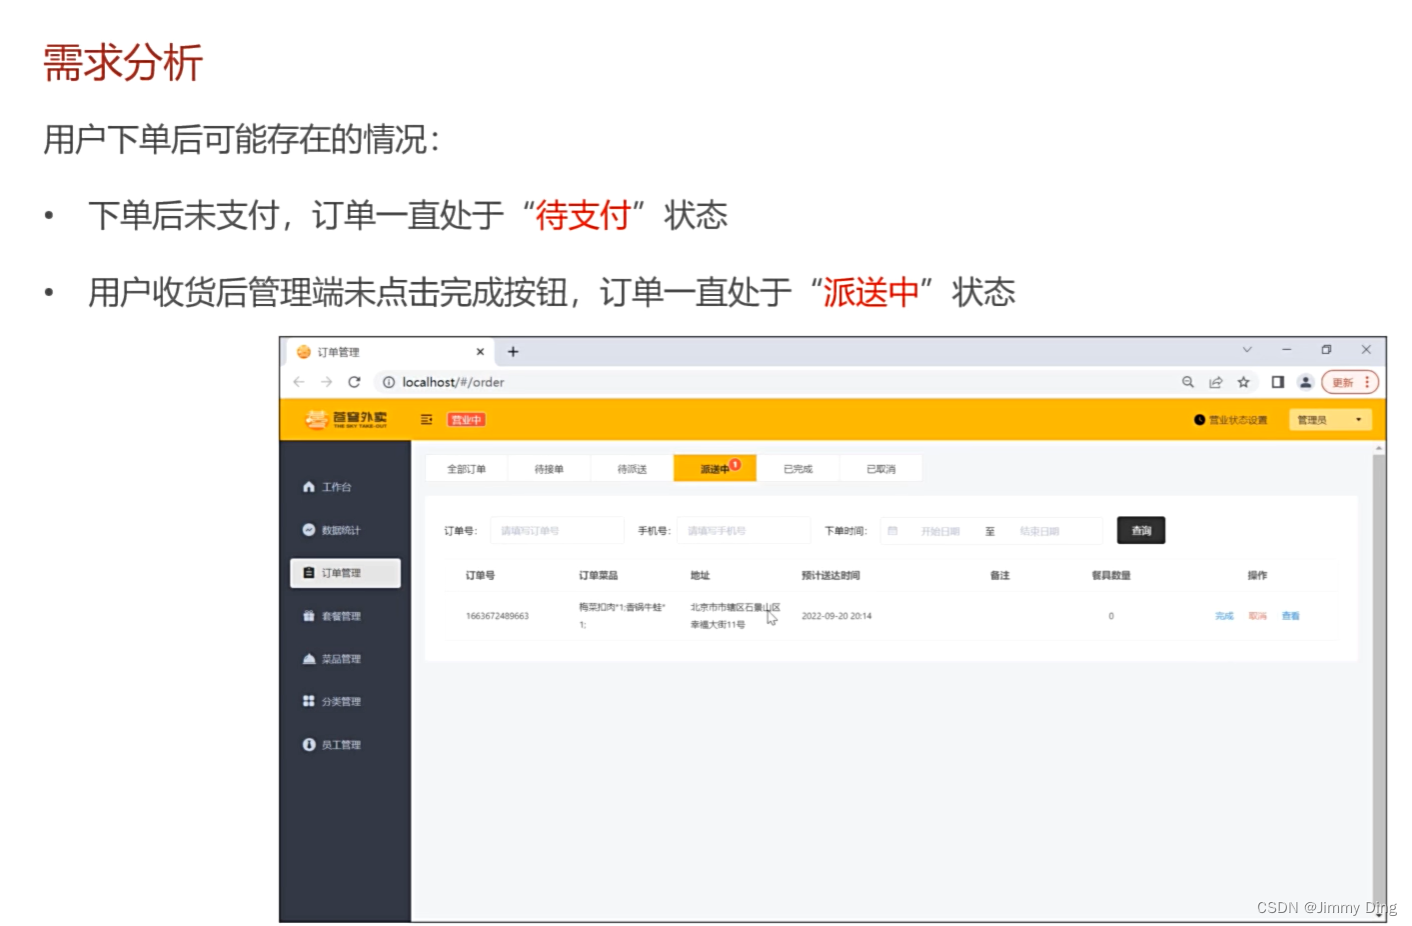Open 营业状态设置 clock setting
Viewport: 1412px width, 926px height.
pos(1230,420)
